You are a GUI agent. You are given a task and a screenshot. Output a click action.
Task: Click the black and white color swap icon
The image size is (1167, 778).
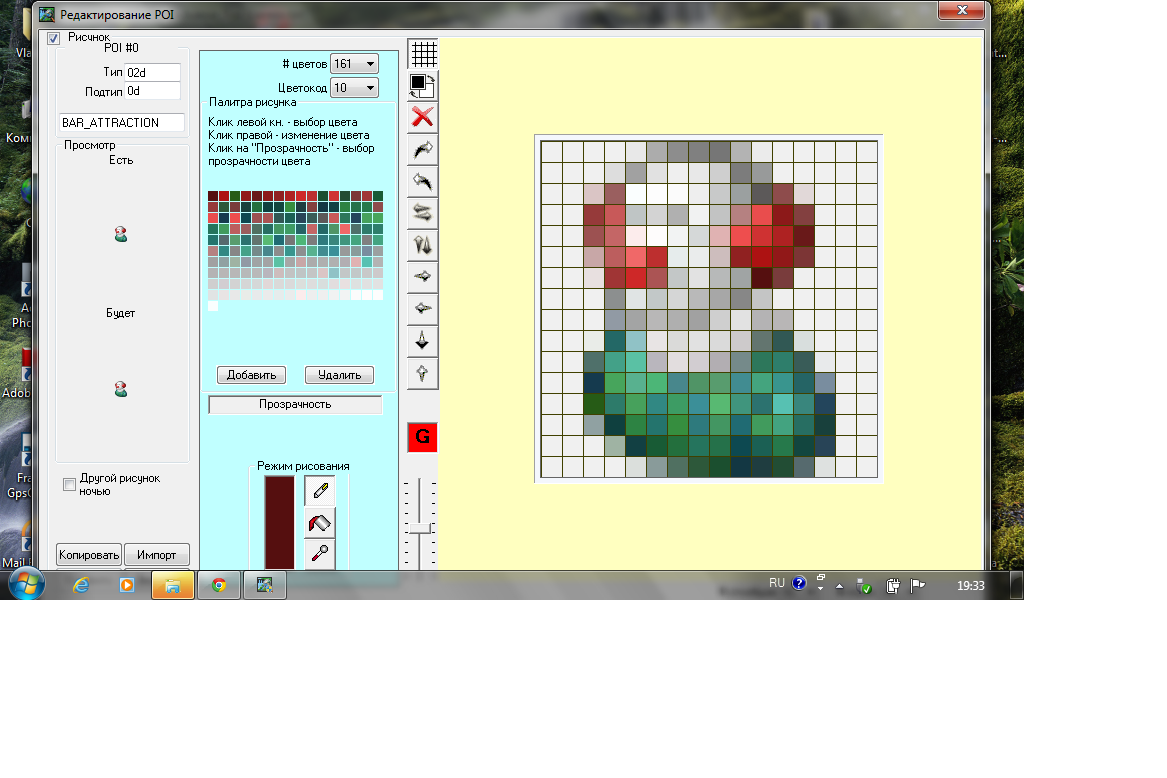point(423,85)
